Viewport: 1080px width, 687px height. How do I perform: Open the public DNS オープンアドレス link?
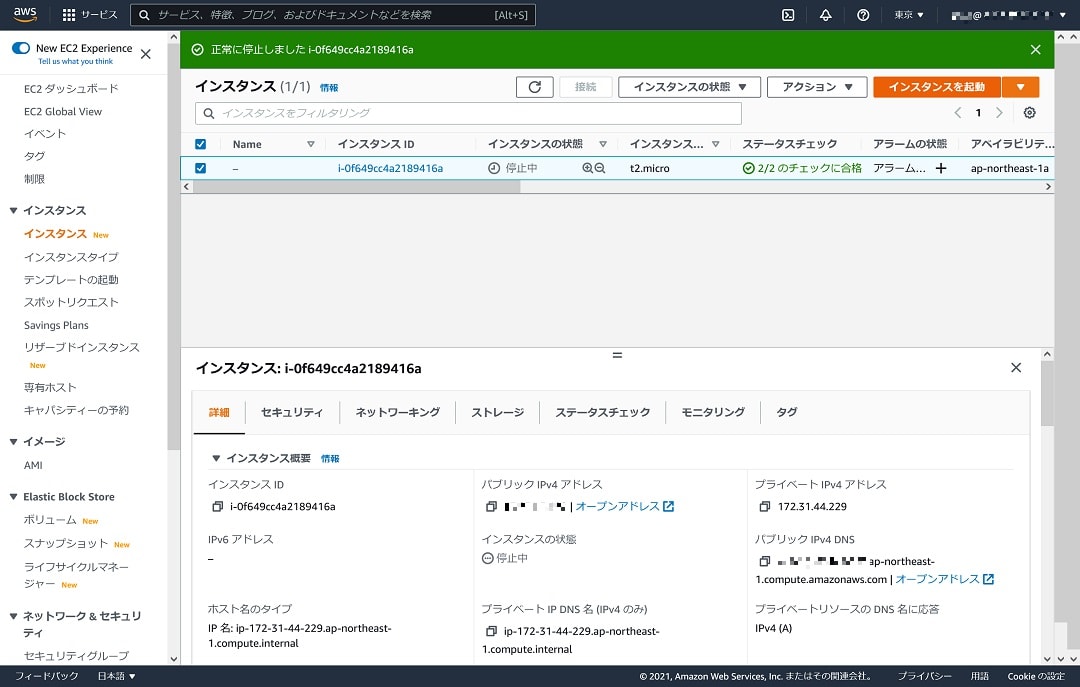(x=944, y=580)
